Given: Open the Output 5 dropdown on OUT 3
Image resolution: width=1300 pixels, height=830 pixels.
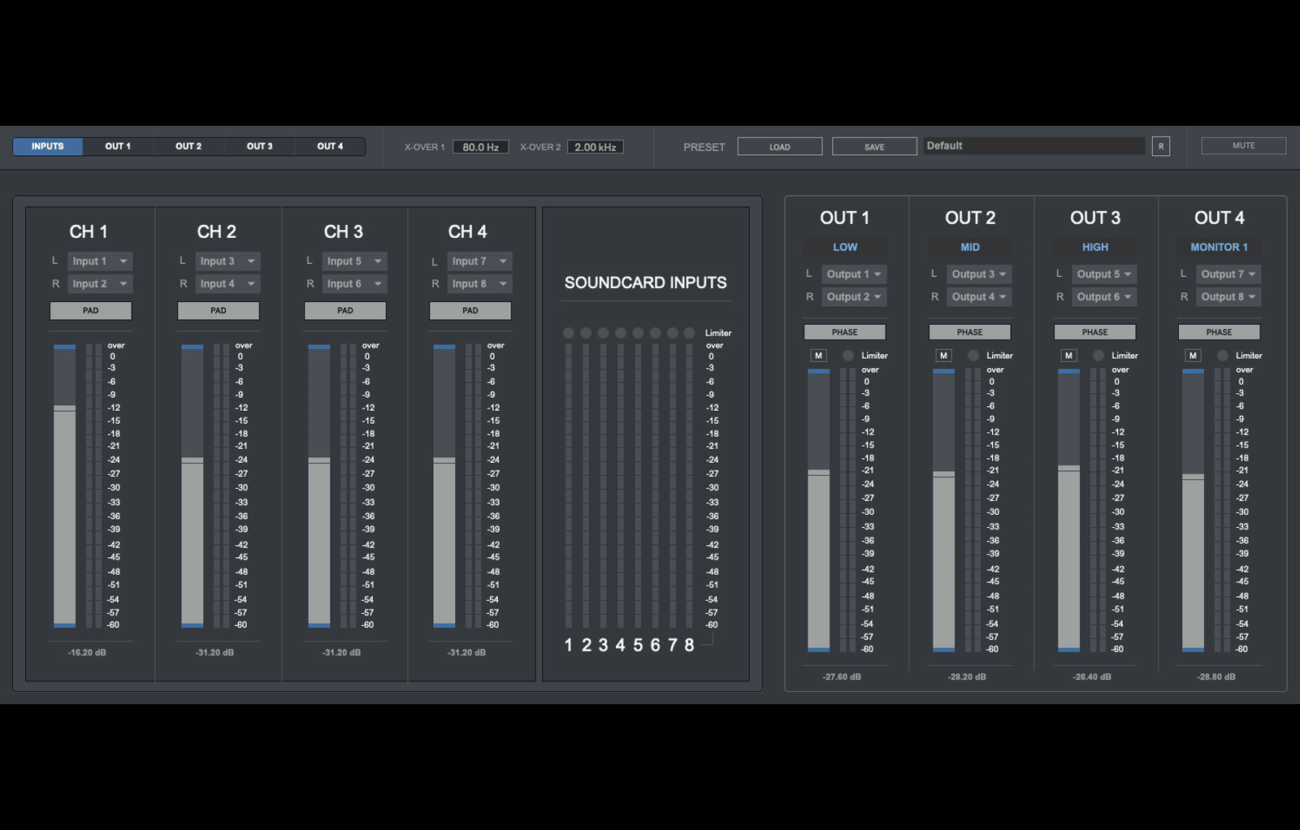Looking at the screenshot, I should coord(1103,273).
